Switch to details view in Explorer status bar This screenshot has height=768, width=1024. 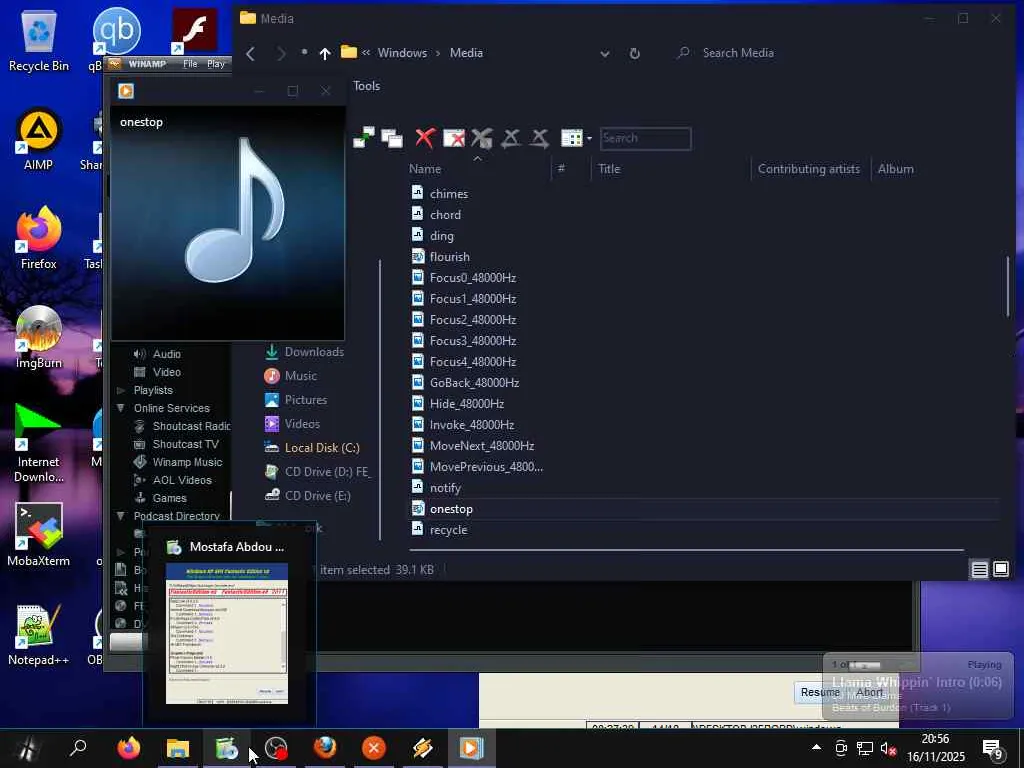pos(980,569)
